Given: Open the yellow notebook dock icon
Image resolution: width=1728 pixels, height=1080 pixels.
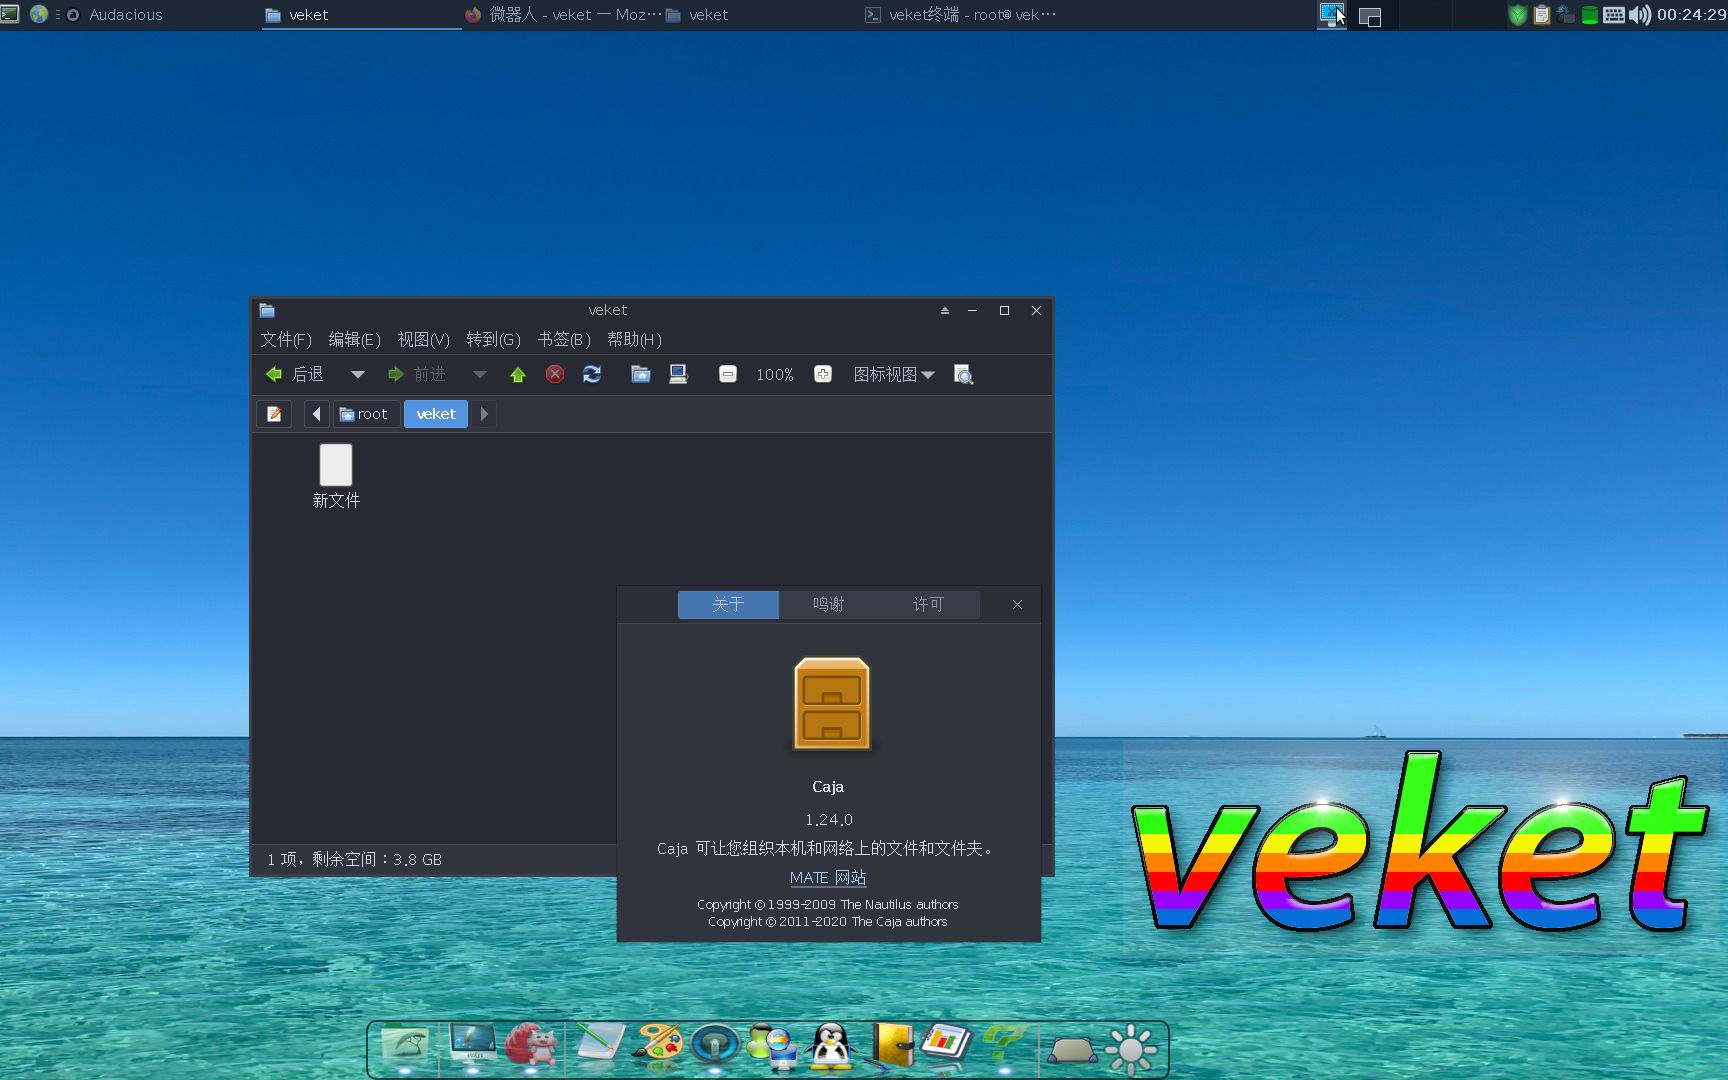Looking at the screenshot, I should click(x=890, y=1046).
